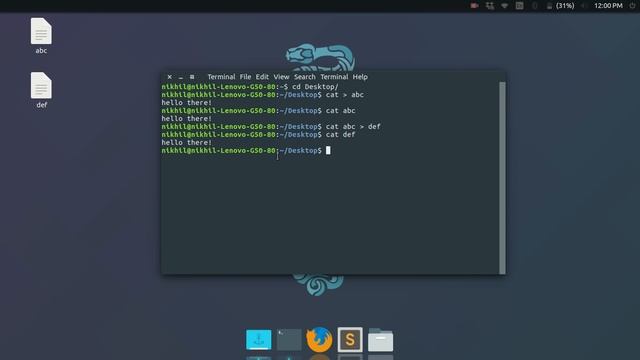640x360 pixels.
Task: Open the first Terminal menu in menubar
Action: click(221, 77)
